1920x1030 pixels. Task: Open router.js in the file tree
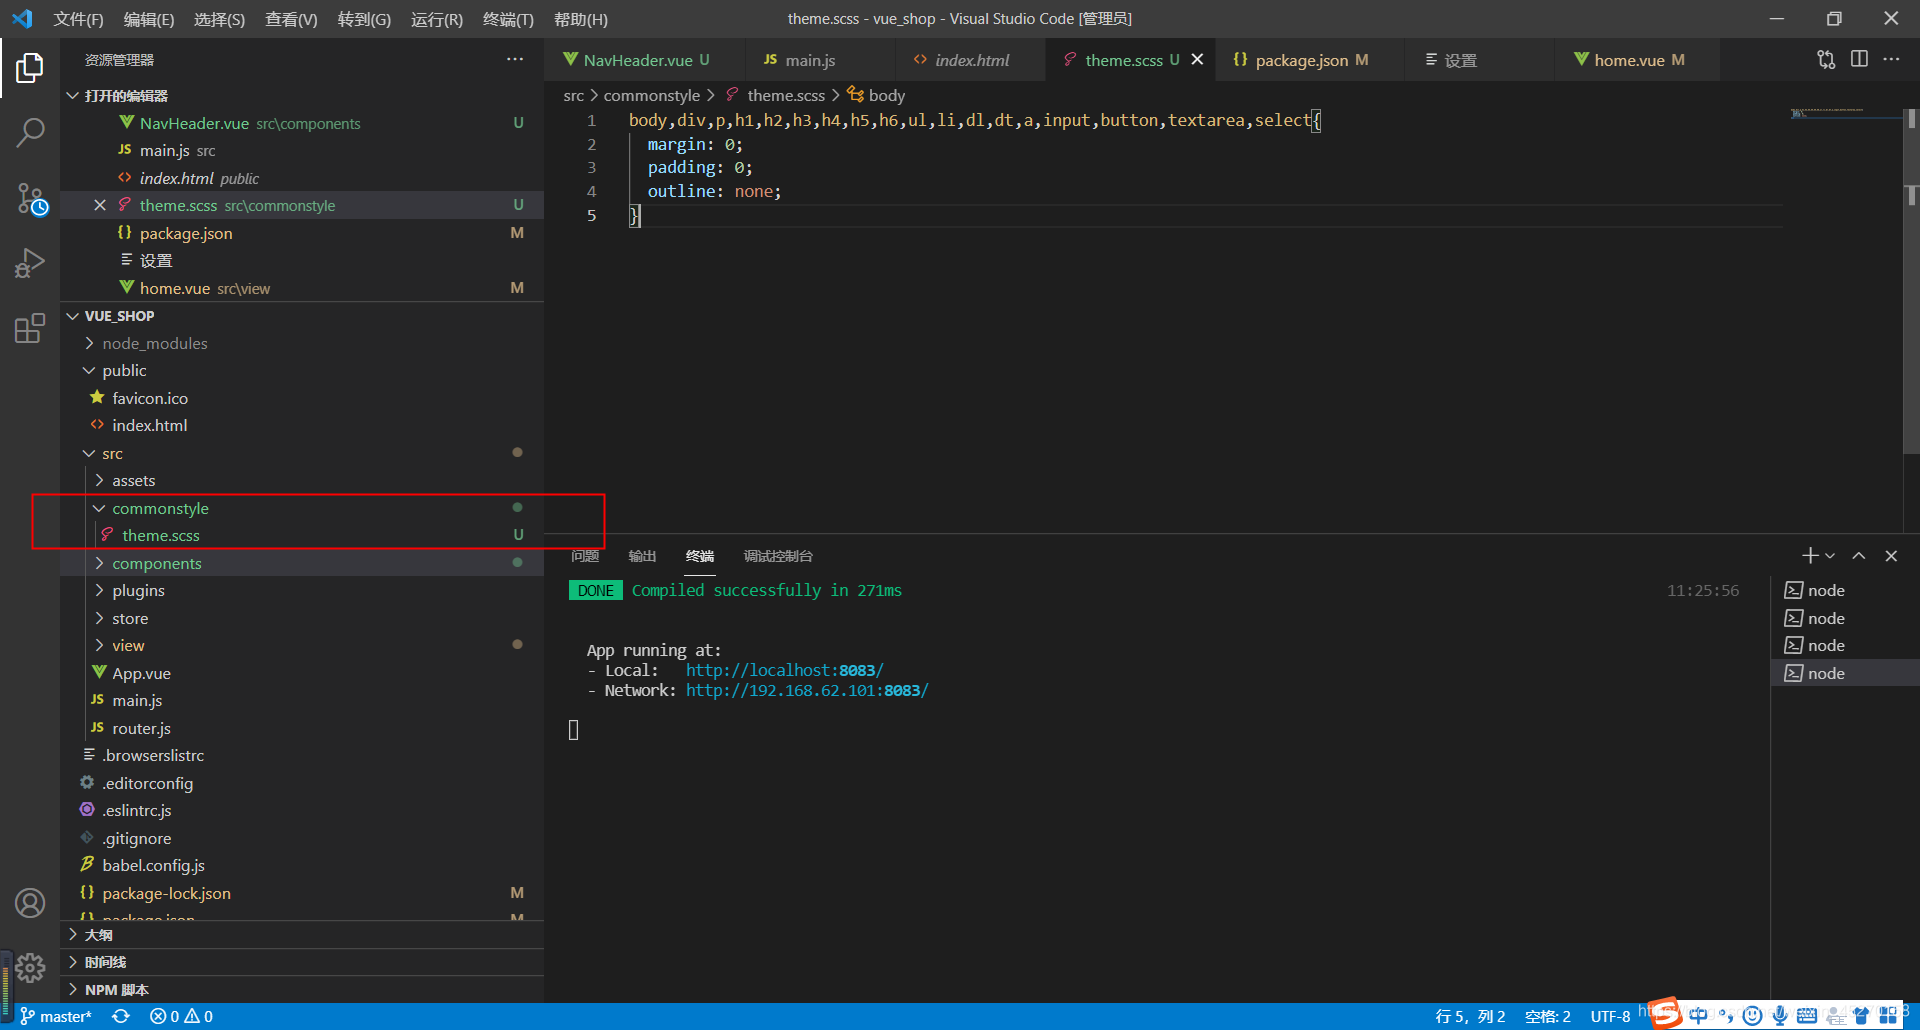141,728
